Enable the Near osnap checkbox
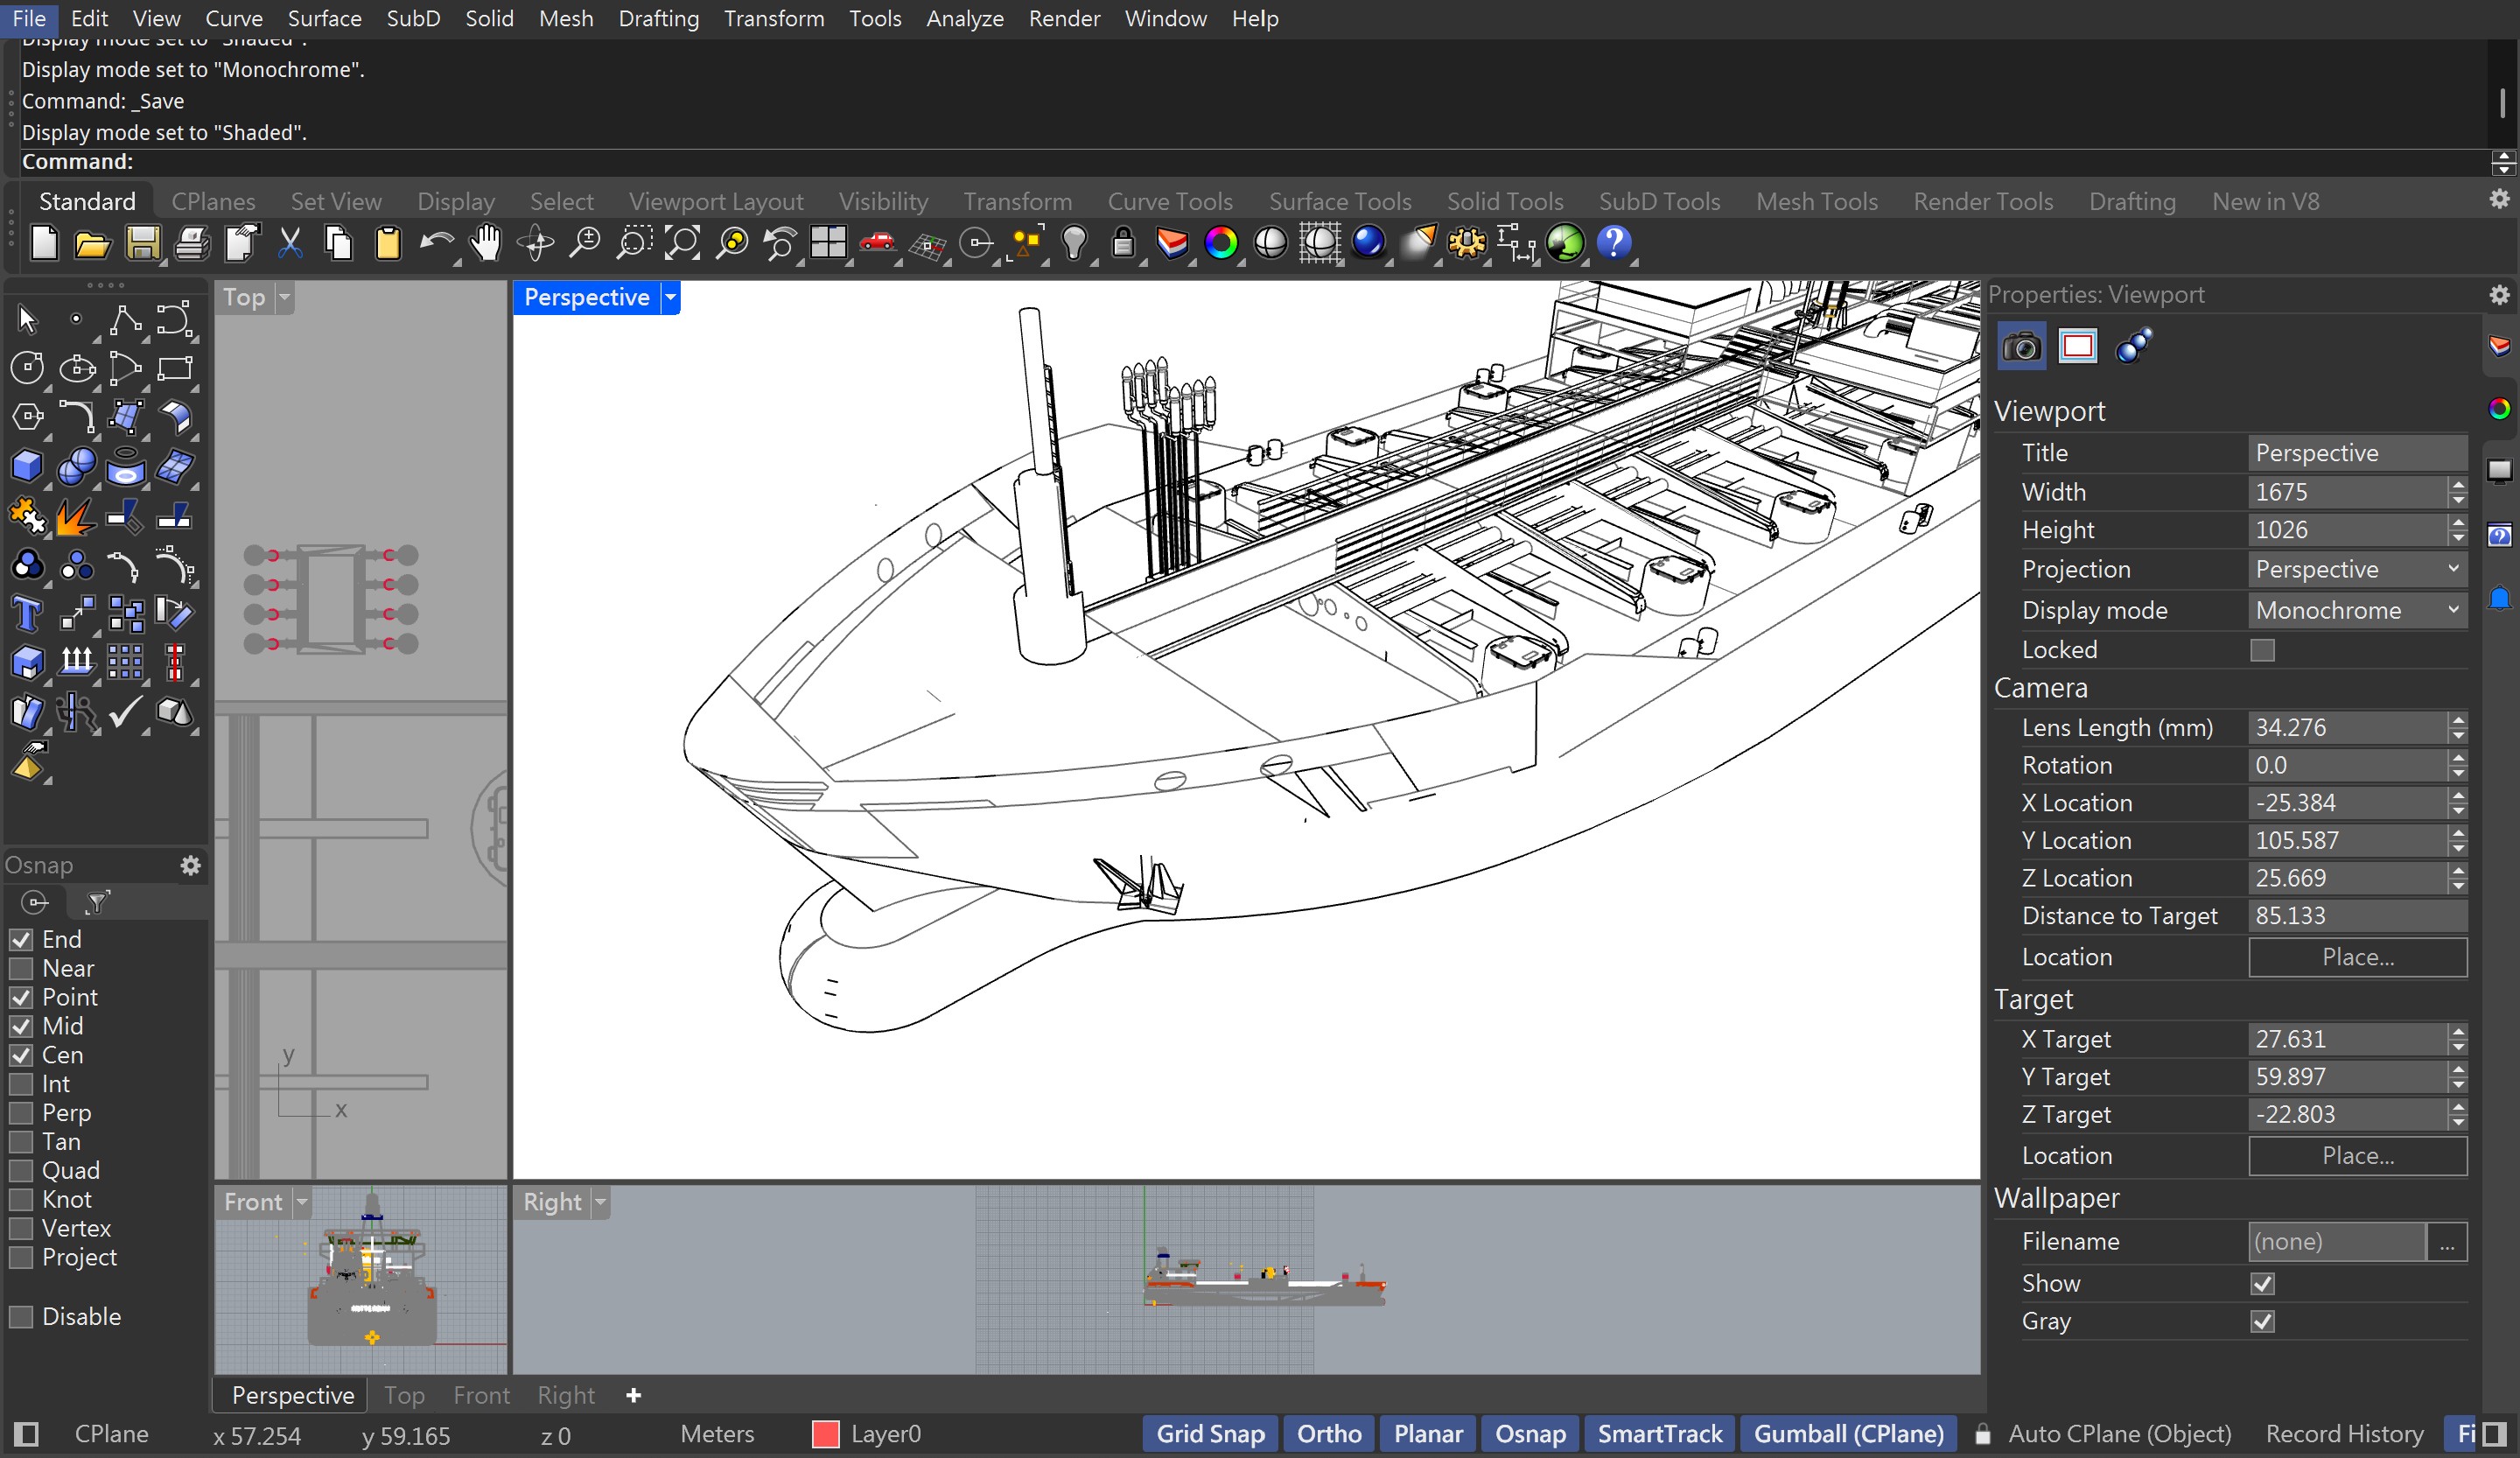The width and height of the screenshot is (2520, 1458). [21, 968]
